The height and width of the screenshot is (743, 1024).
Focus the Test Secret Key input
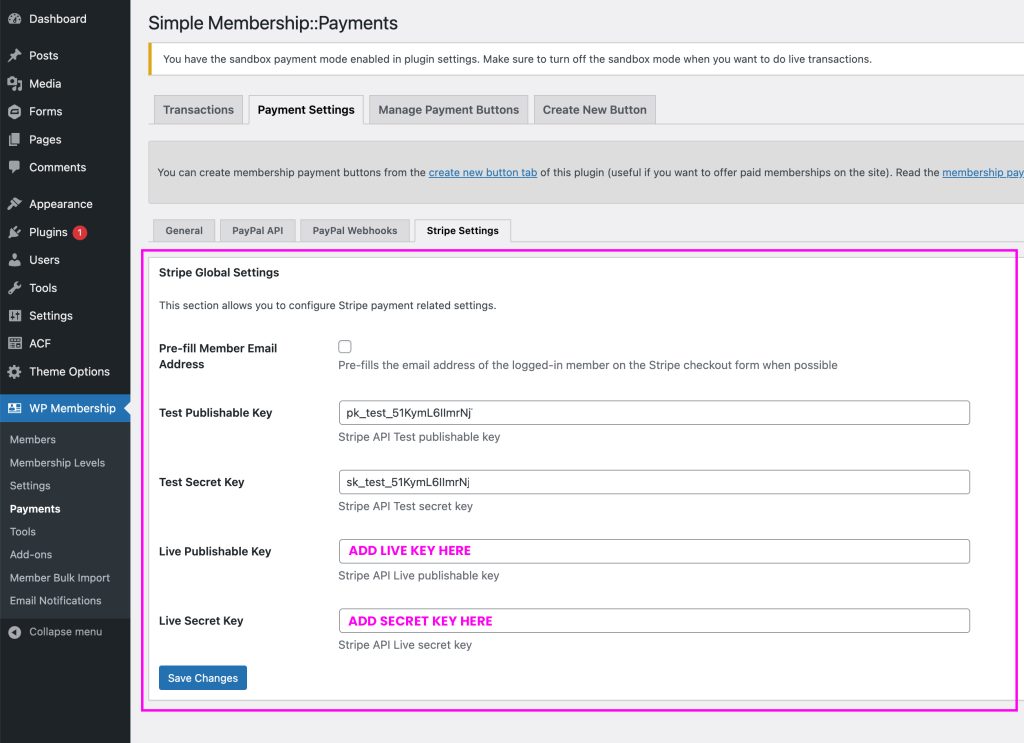pos(654,482)
